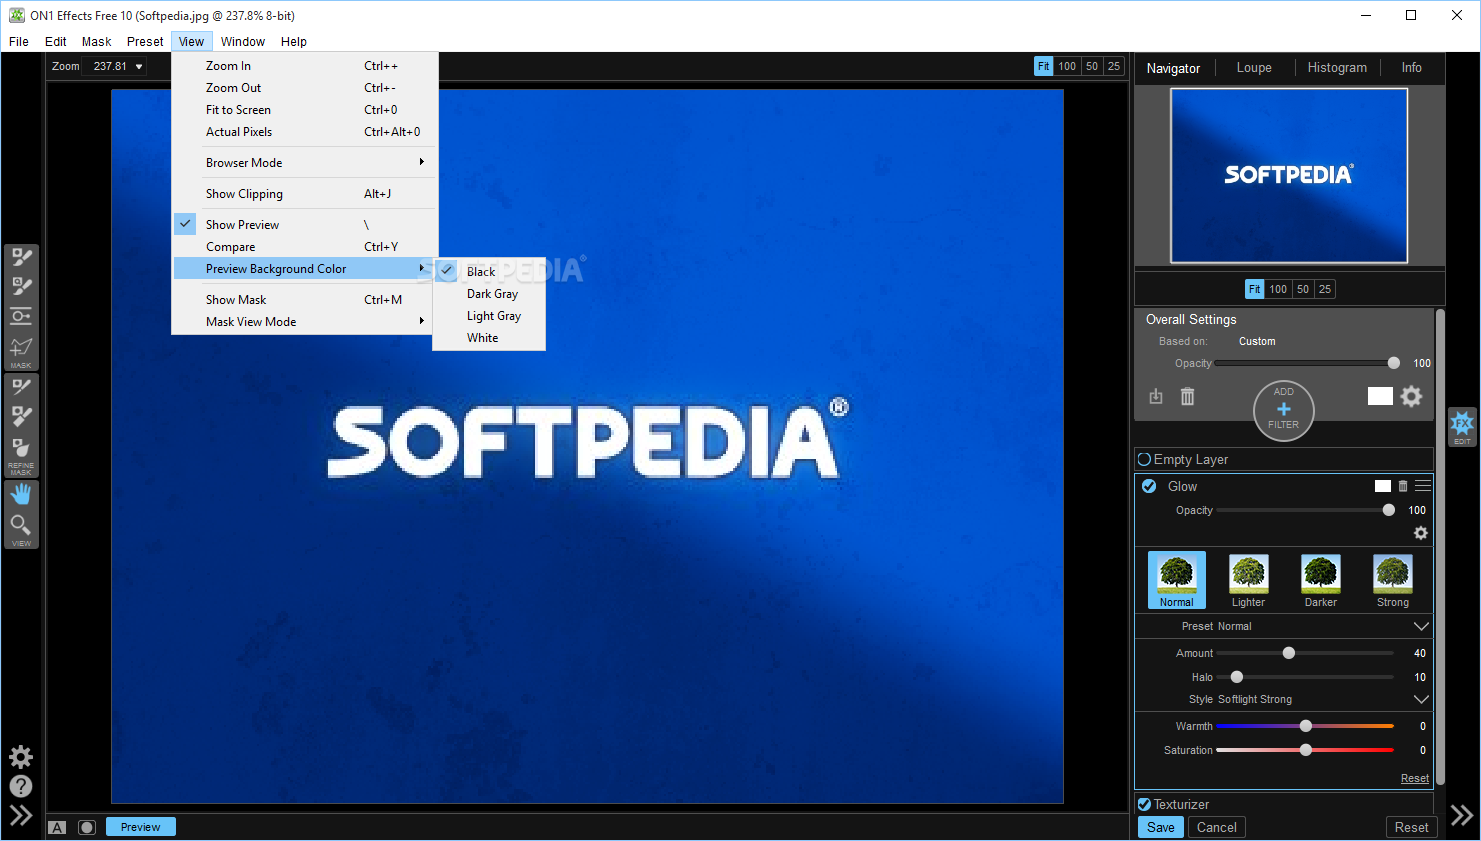Open help using question mark icon
1481x841 pixels.
pyautogui.click(x=21, y=787)
